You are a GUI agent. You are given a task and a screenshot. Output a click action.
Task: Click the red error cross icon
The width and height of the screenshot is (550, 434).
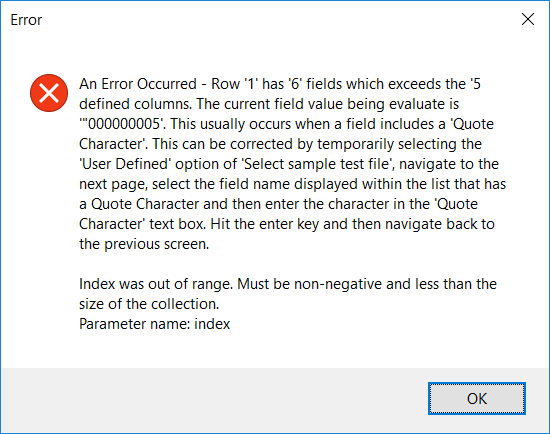[49, 93]
